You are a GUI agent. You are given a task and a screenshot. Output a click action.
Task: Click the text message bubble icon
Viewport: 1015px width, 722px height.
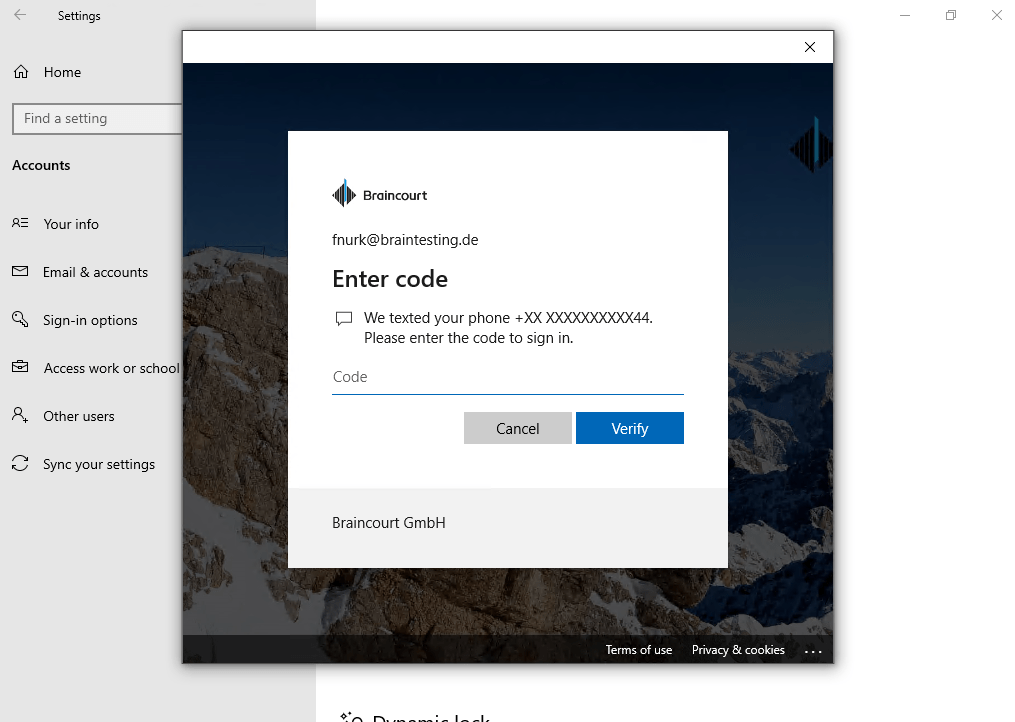point(344,319)
